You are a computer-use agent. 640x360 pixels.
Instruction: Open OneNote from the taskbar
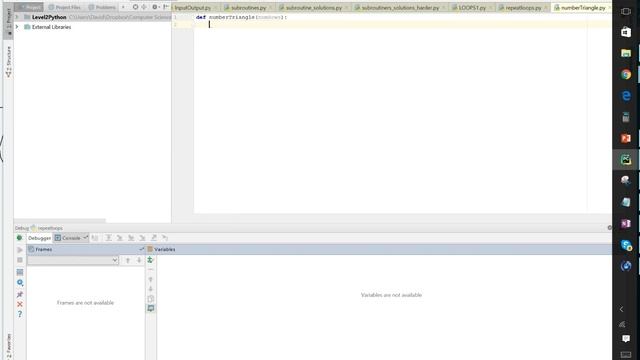point(626,223)
